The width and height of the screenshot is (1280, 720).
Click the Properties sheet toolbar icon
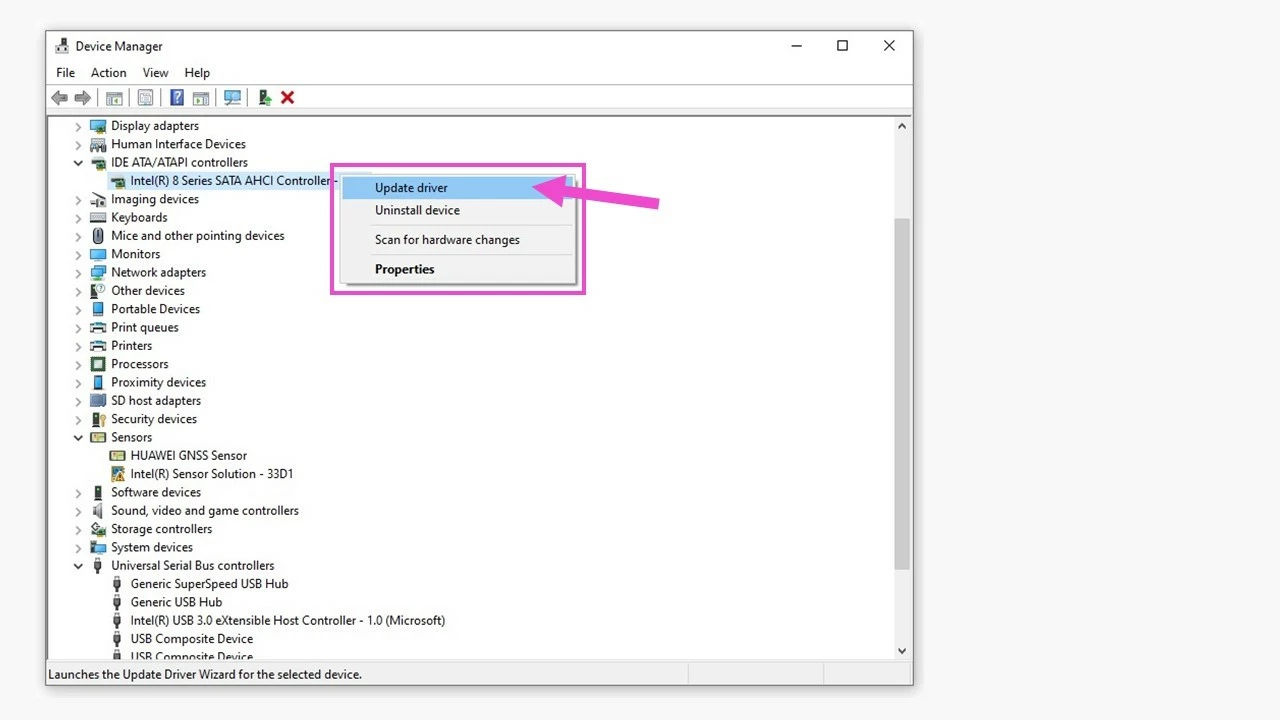[146, 98]
